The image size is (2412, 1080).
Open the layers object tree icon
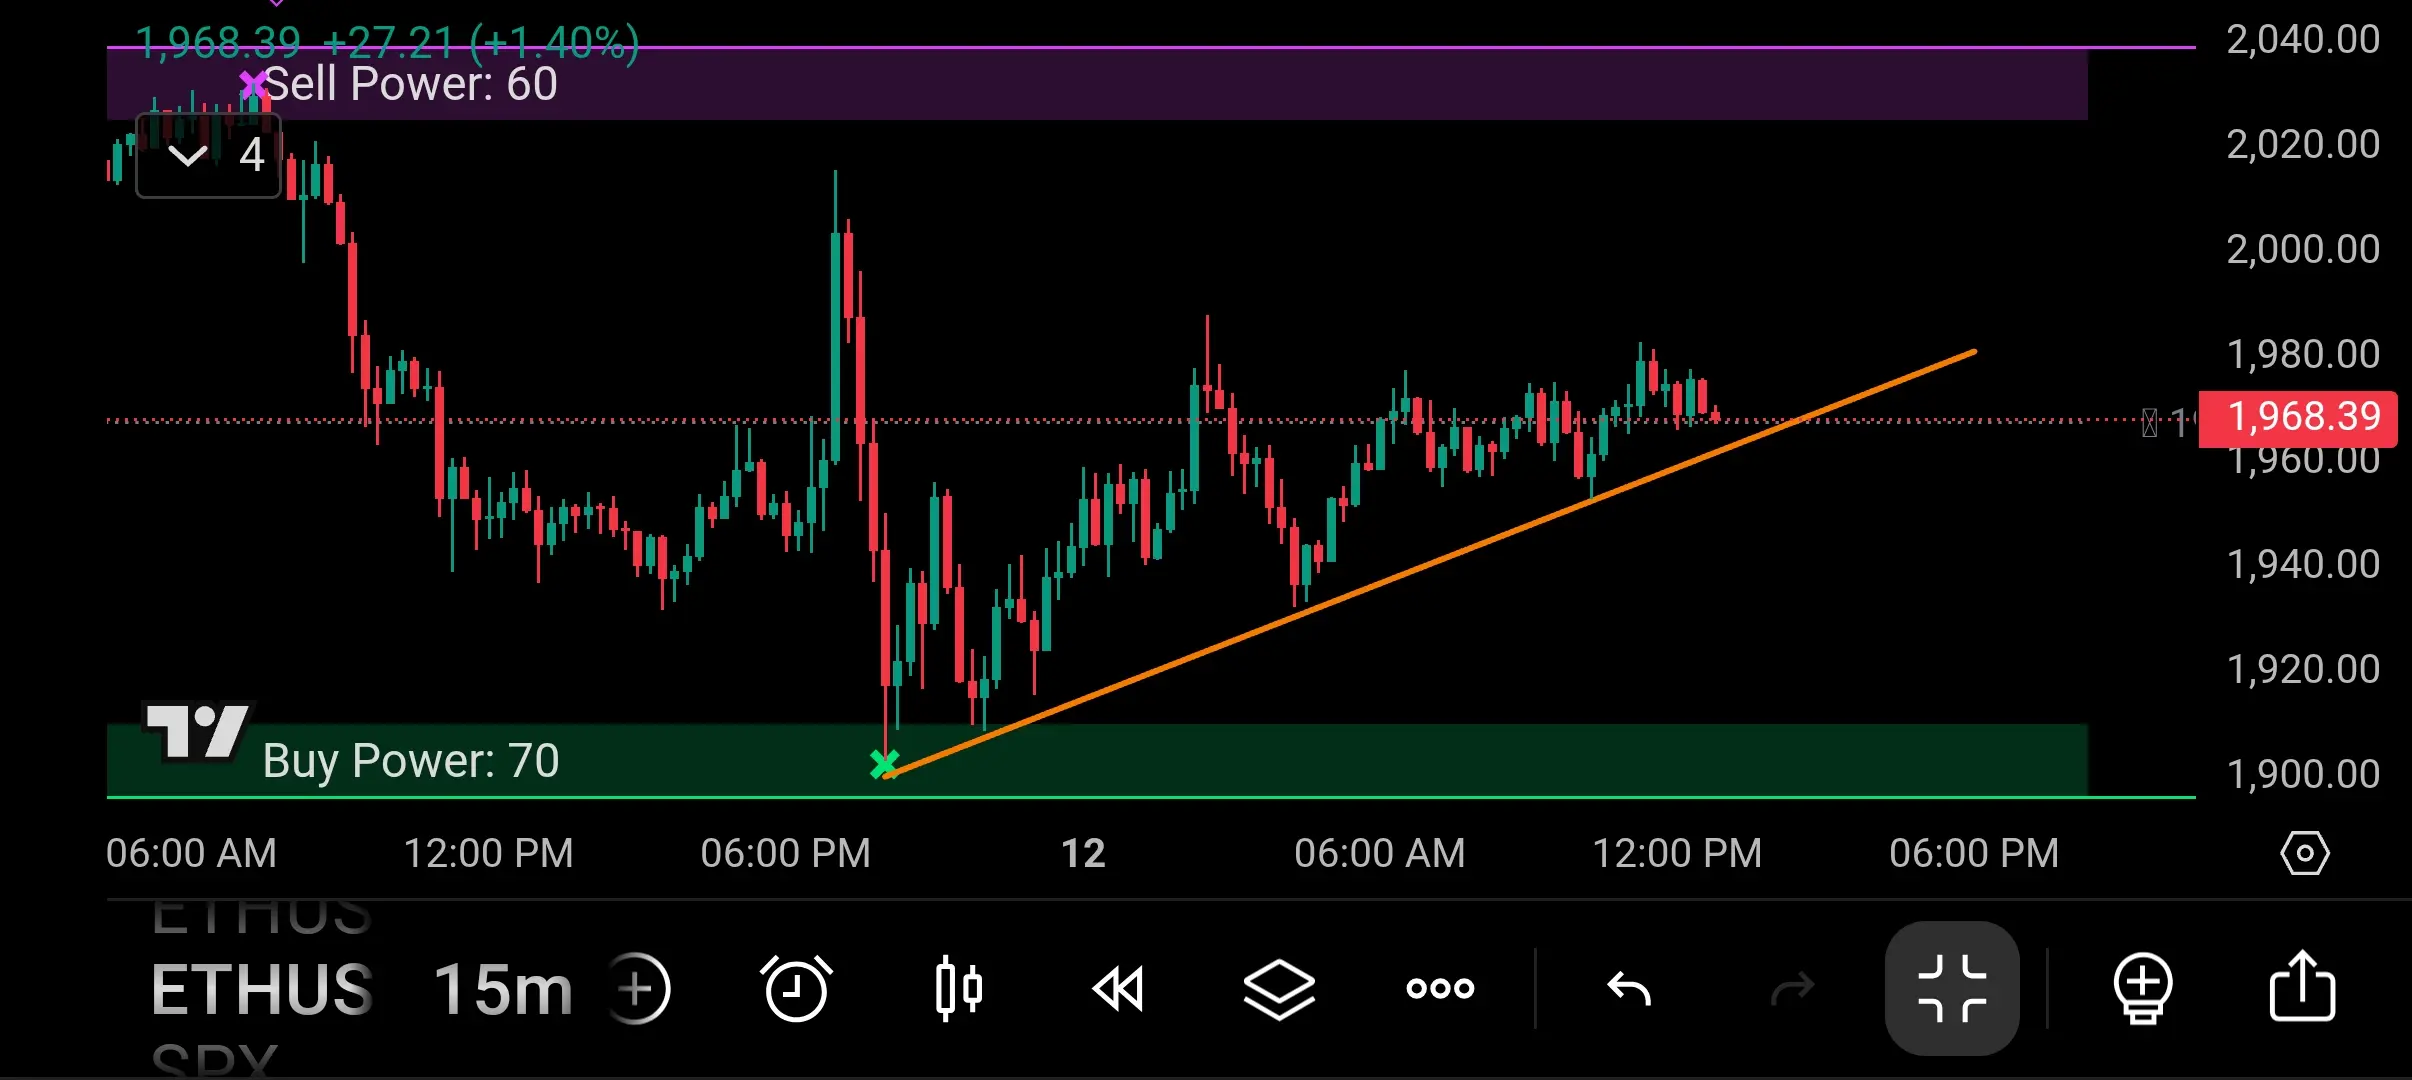click(1278, 989)
